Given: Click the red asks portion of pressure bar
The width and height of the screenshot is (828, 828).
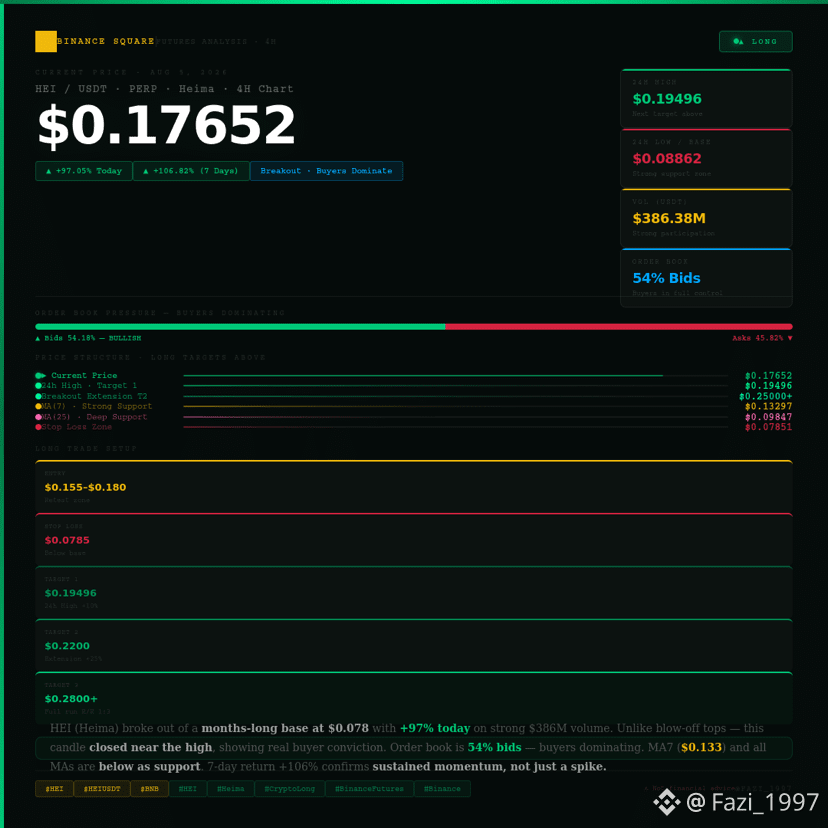Looking at the screenshot, I should click(x=619, y=327).
